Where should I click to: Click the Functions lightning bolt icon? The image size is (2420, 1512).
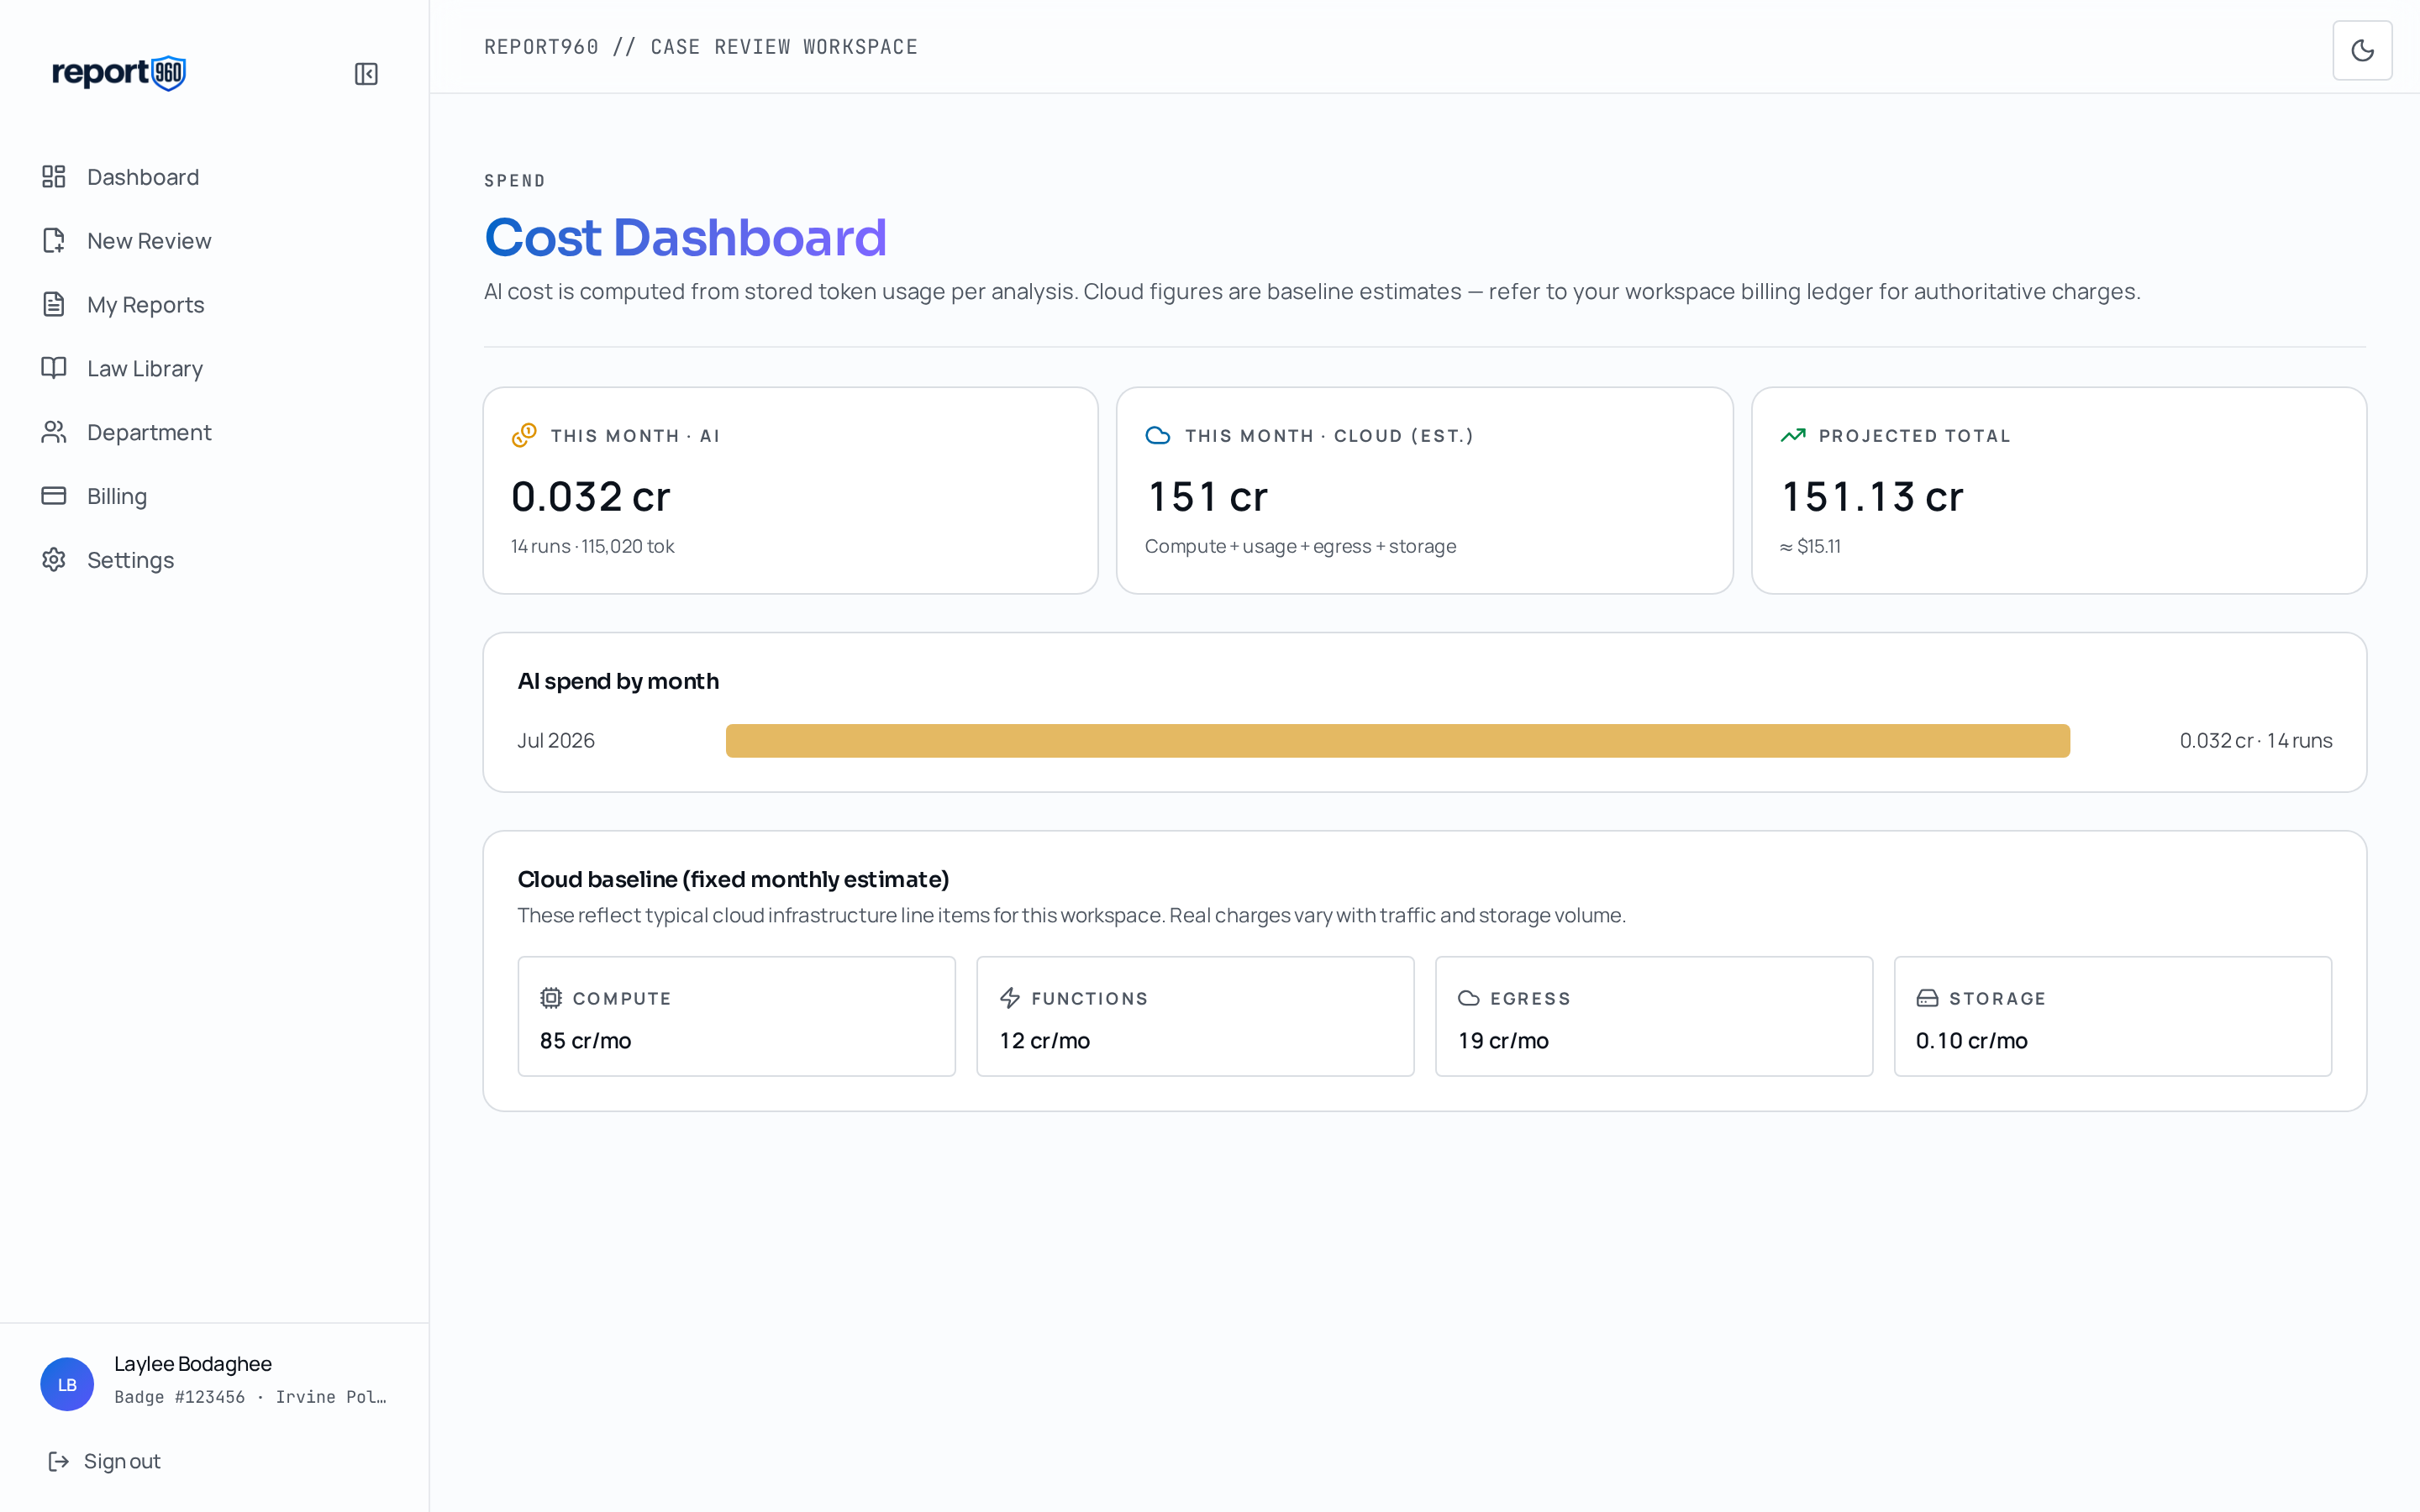tap(1010, 998)
